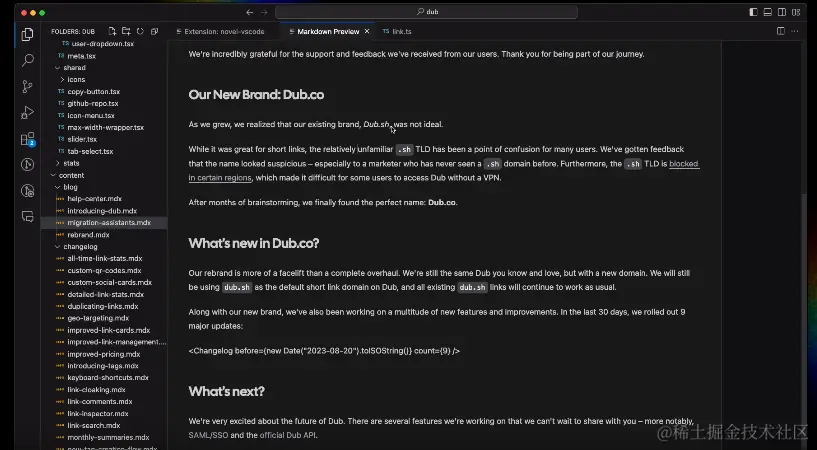
Task: Open max-width-wrapper.tsx file
Action: pyautogui.click(x=105, y=127)
